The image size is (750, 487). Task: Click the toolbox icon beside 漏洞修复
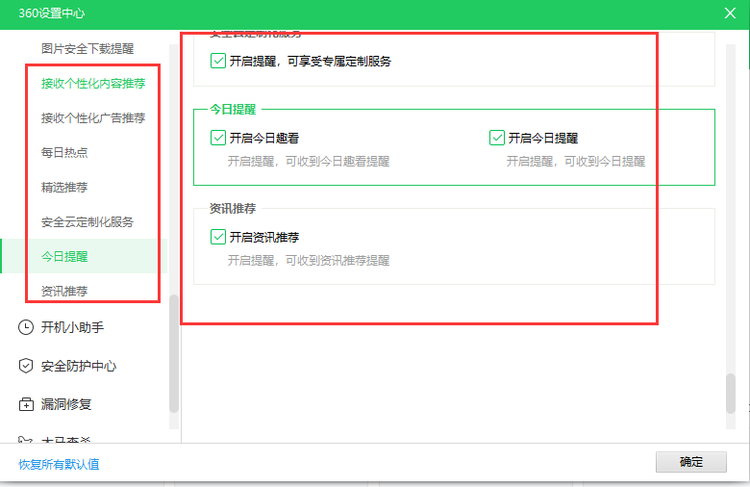(x=26, y=405)
